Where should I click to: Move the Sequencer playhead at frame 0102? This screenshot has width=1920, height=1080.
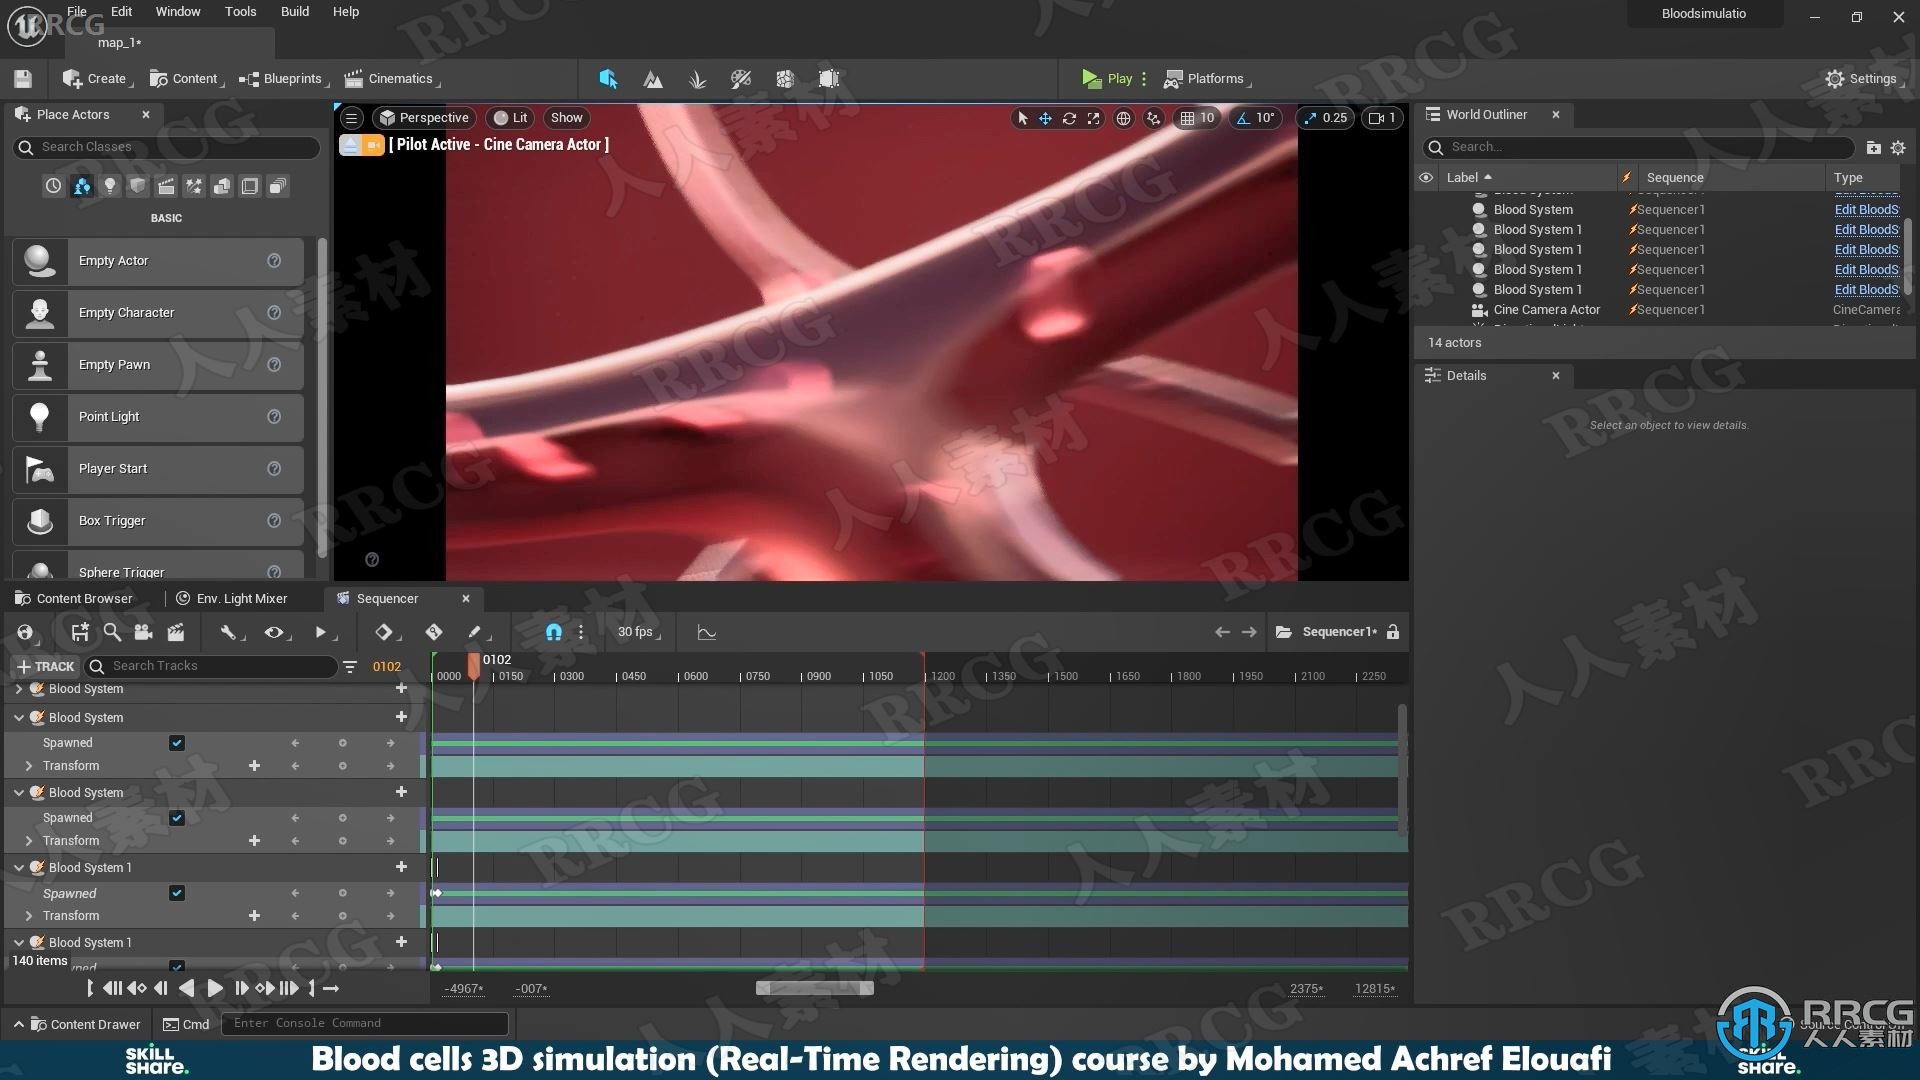pyautogui.click(x=474, y=666)
